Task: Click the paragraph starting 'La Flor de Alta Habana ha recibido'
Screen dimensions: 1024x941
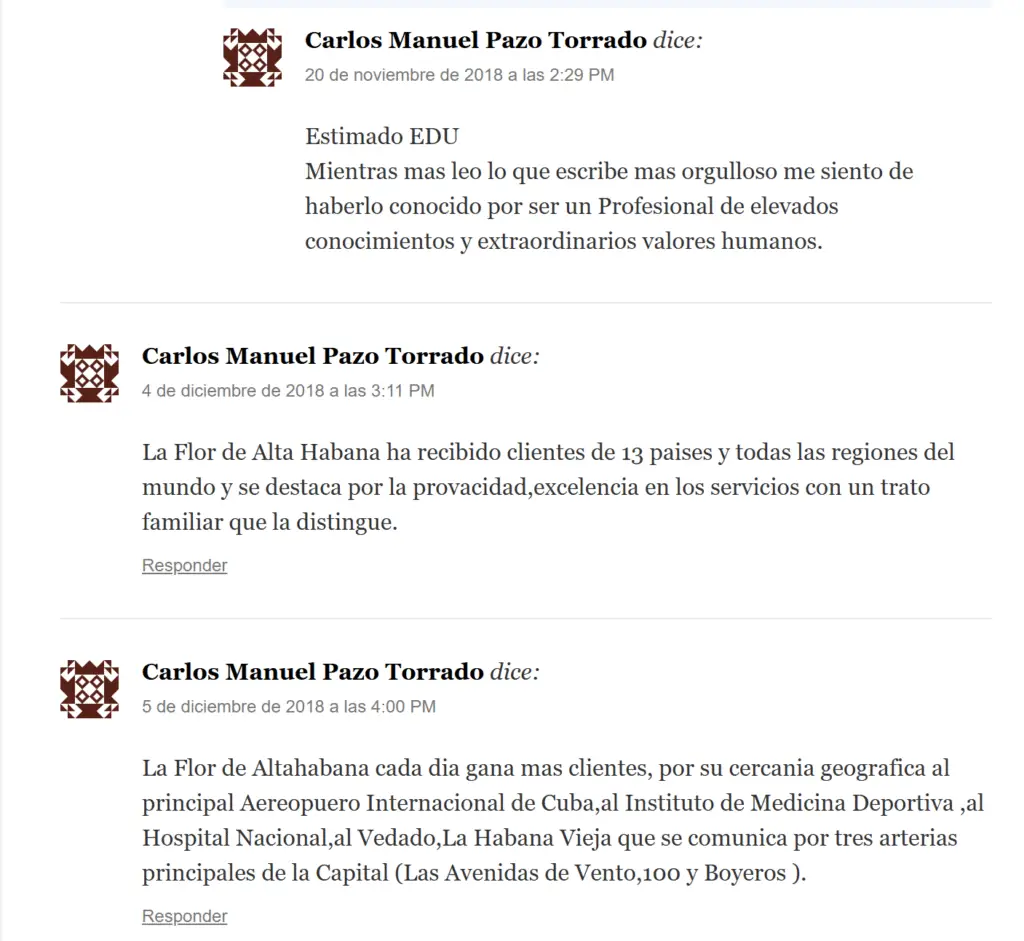Action: click(549, 487)
